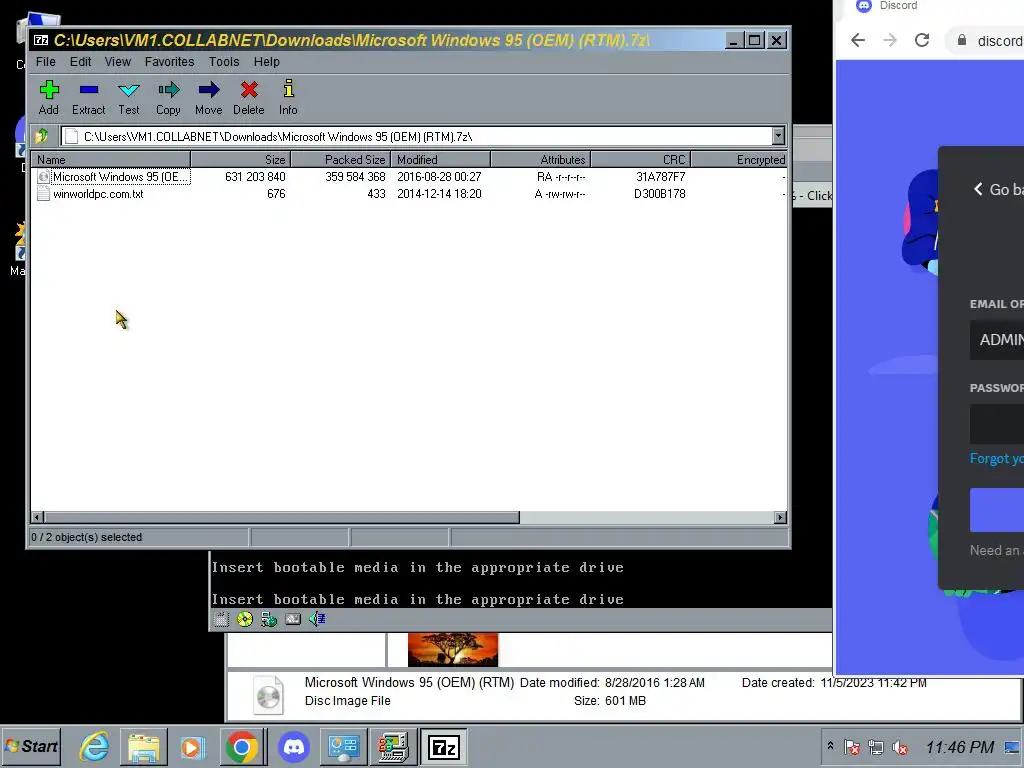Click the sunset tree thumbnail image
The image size is (1024, 768).
pyautogui.click(x=453, y=649)
